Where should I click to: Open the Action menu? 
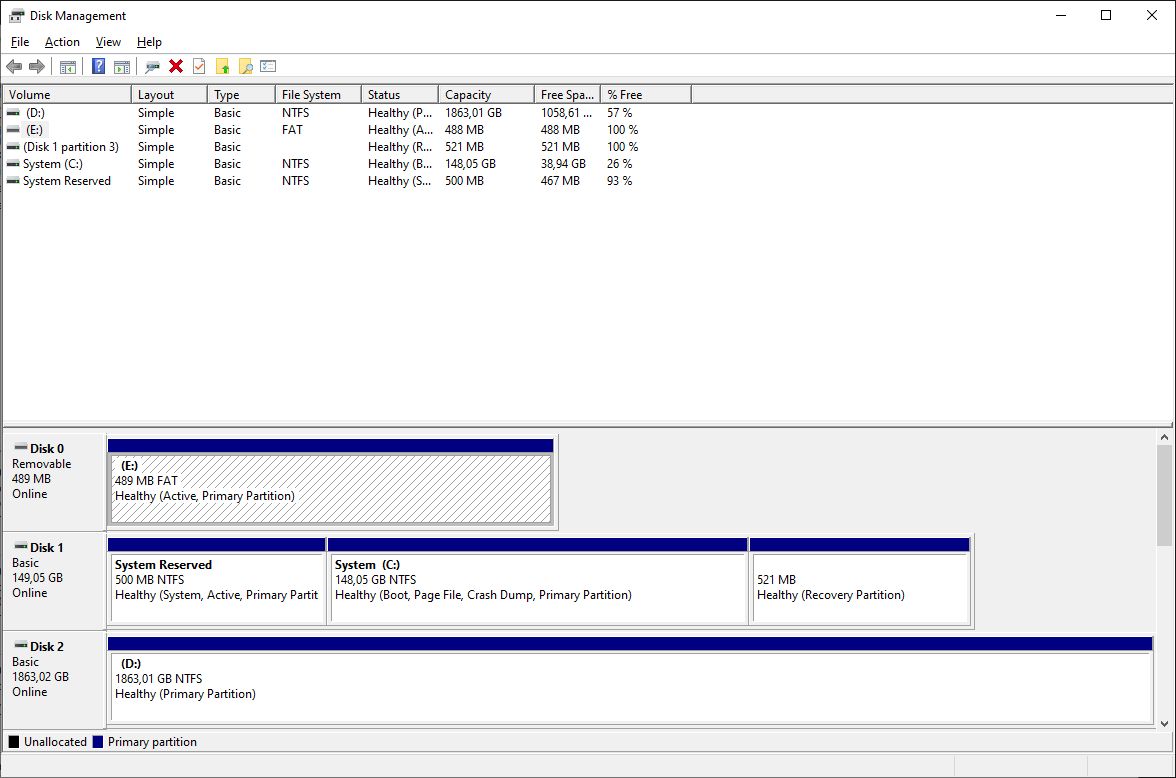(62, 42)
